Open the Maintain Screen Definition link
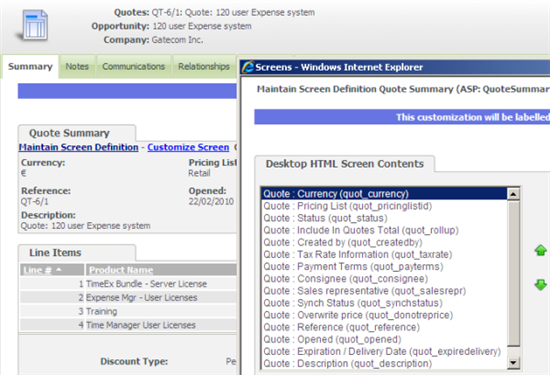 coord(79,147)
